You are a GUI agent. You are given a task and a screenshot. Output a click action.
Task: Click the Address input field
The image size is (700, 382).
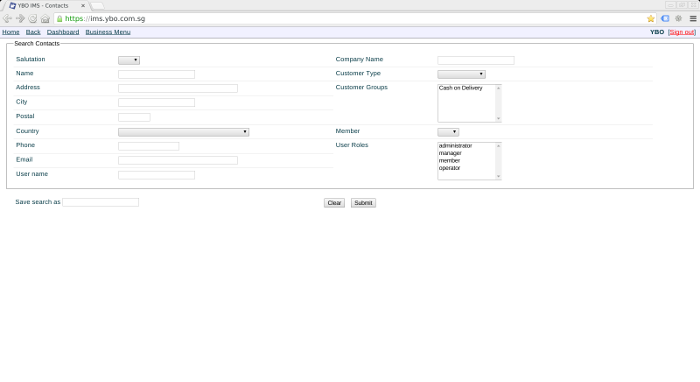point(178,88)
